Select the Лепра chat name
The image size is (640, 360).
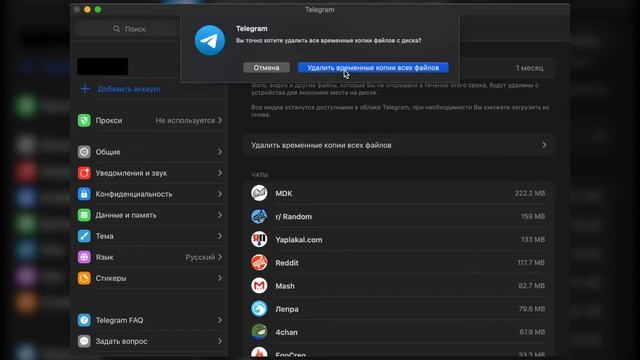coord(287,309)
